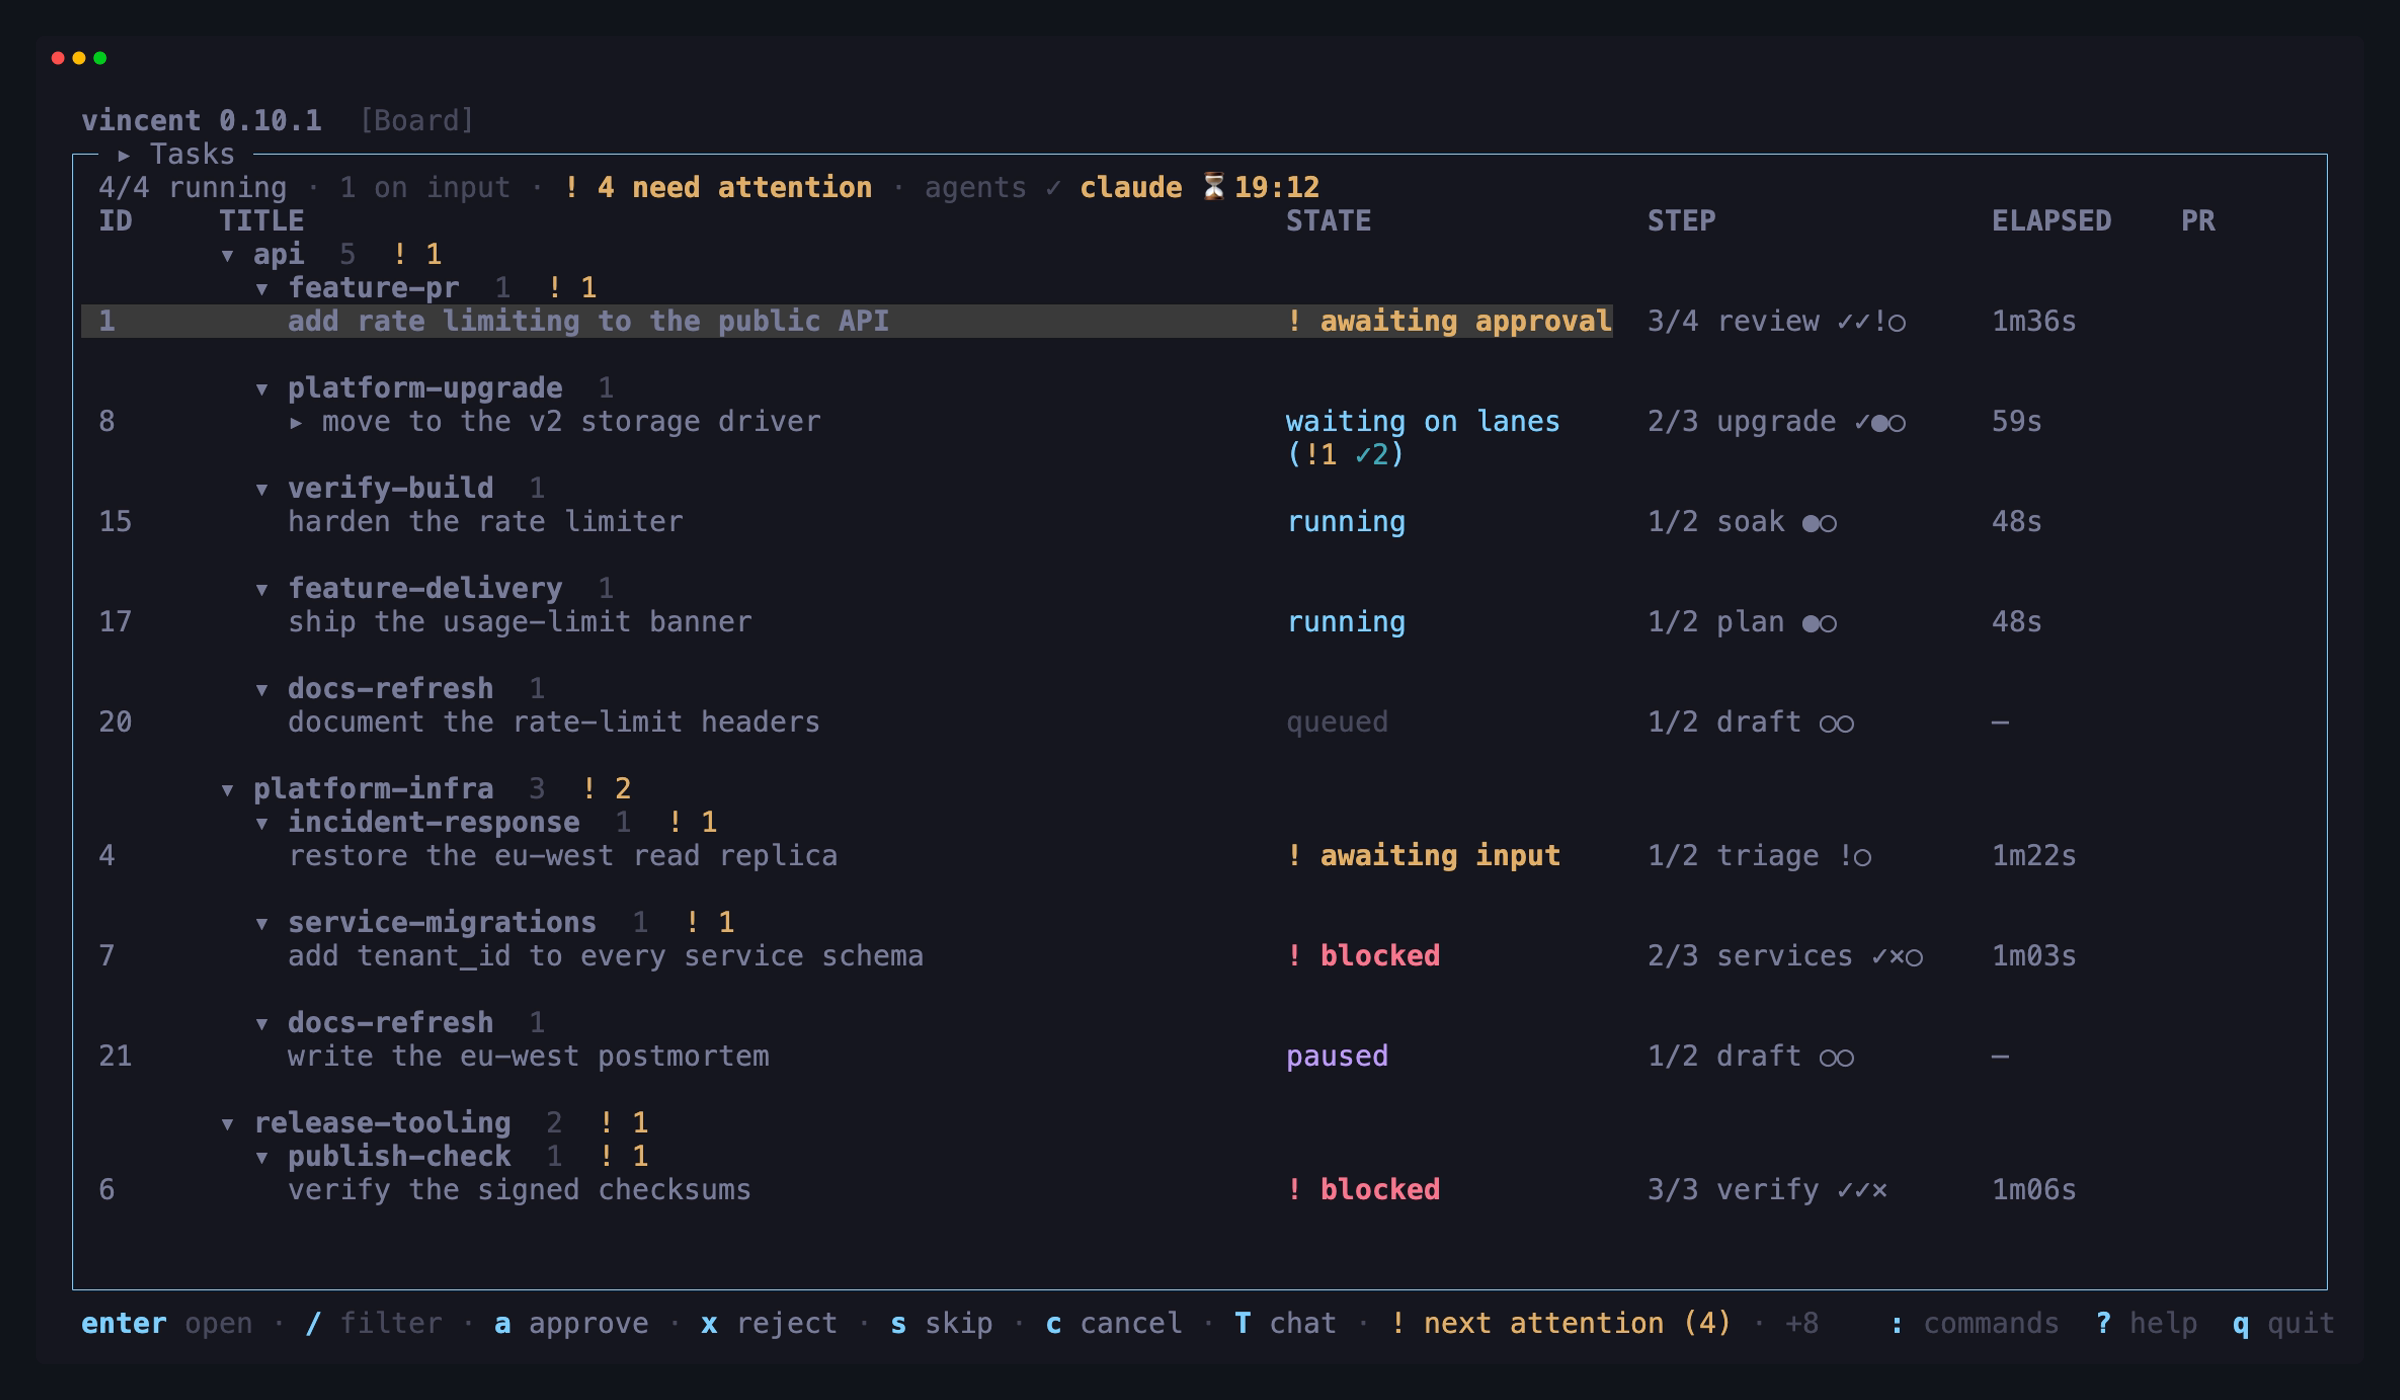The image size is (2400, 1400).
Task: Open the ': commands' palette
Action: [1974, 1323]
